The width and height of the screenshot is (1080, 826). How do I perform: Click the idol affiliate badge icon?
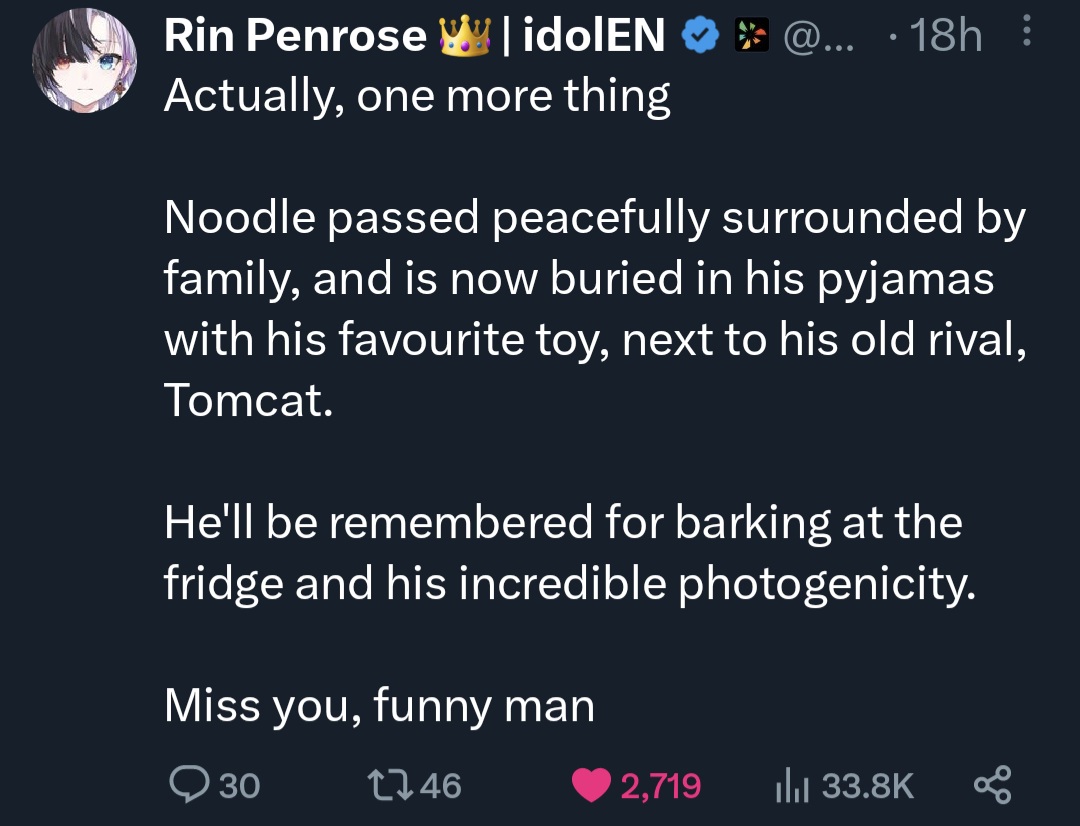tap(751, 36)
